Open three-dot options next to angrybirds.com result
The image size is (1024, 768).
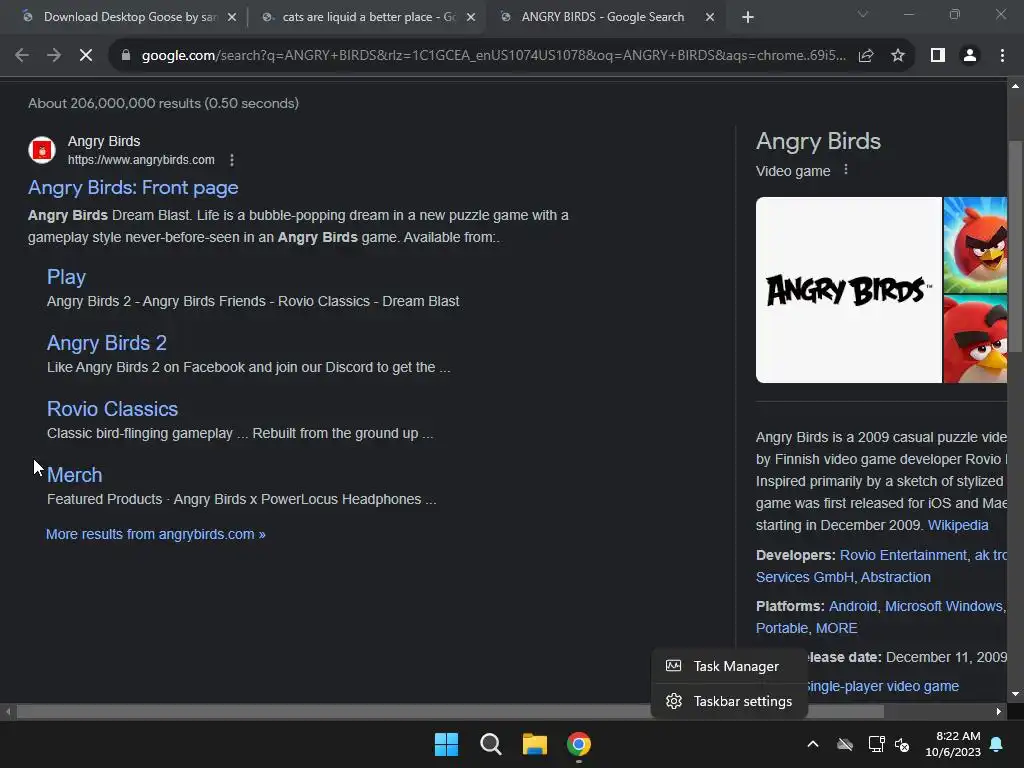(232, 160)
